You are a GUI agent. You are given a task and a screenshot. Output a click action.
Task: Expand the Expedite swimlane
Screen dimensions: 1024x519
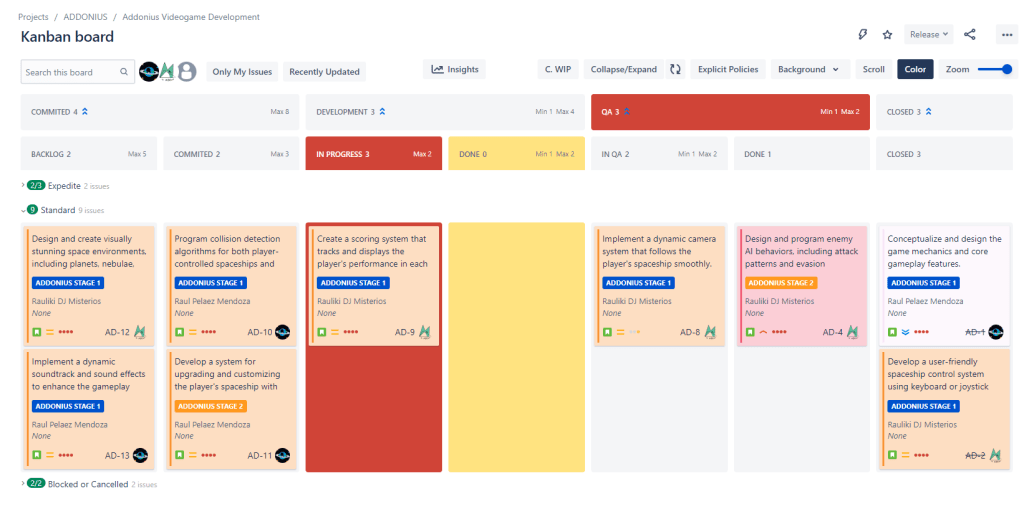tap(23, 186)
